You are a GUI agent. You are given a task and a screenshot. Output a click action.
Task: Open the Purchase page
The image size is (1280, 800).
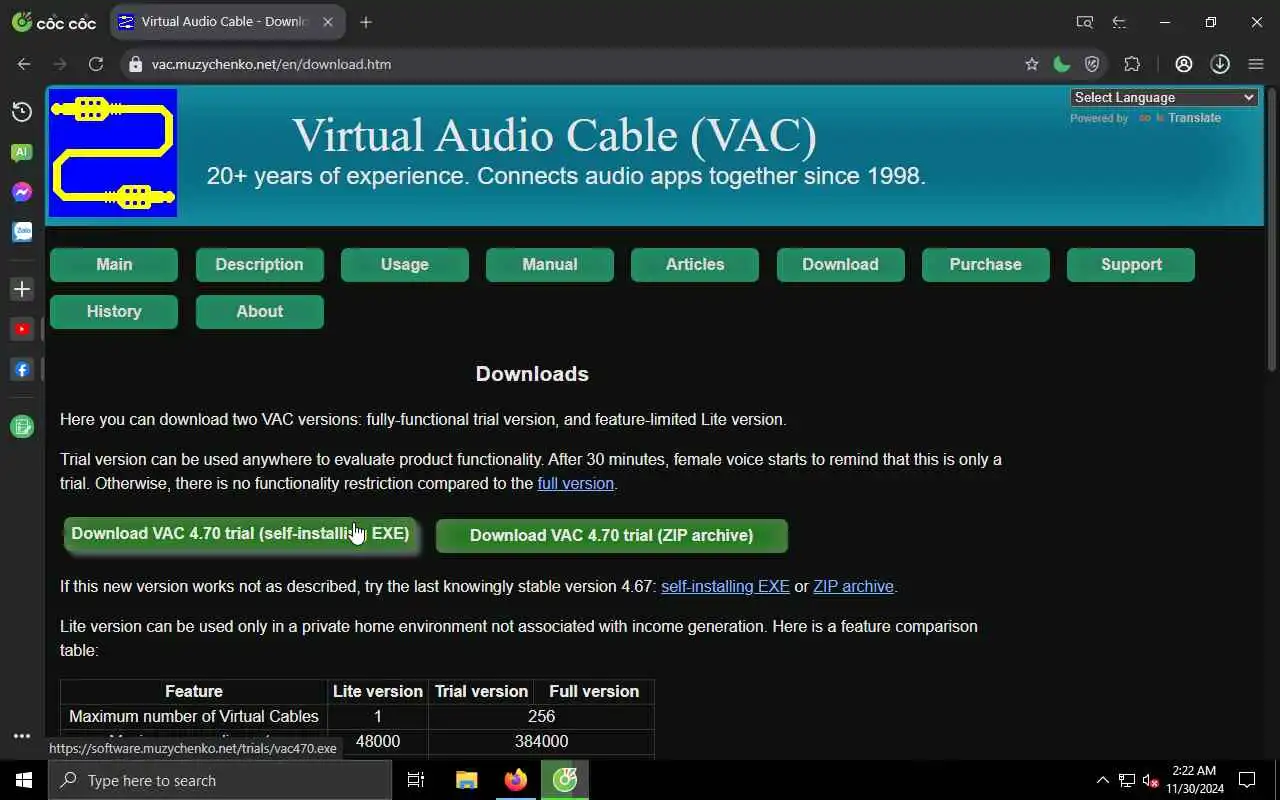tap(986, 265)
